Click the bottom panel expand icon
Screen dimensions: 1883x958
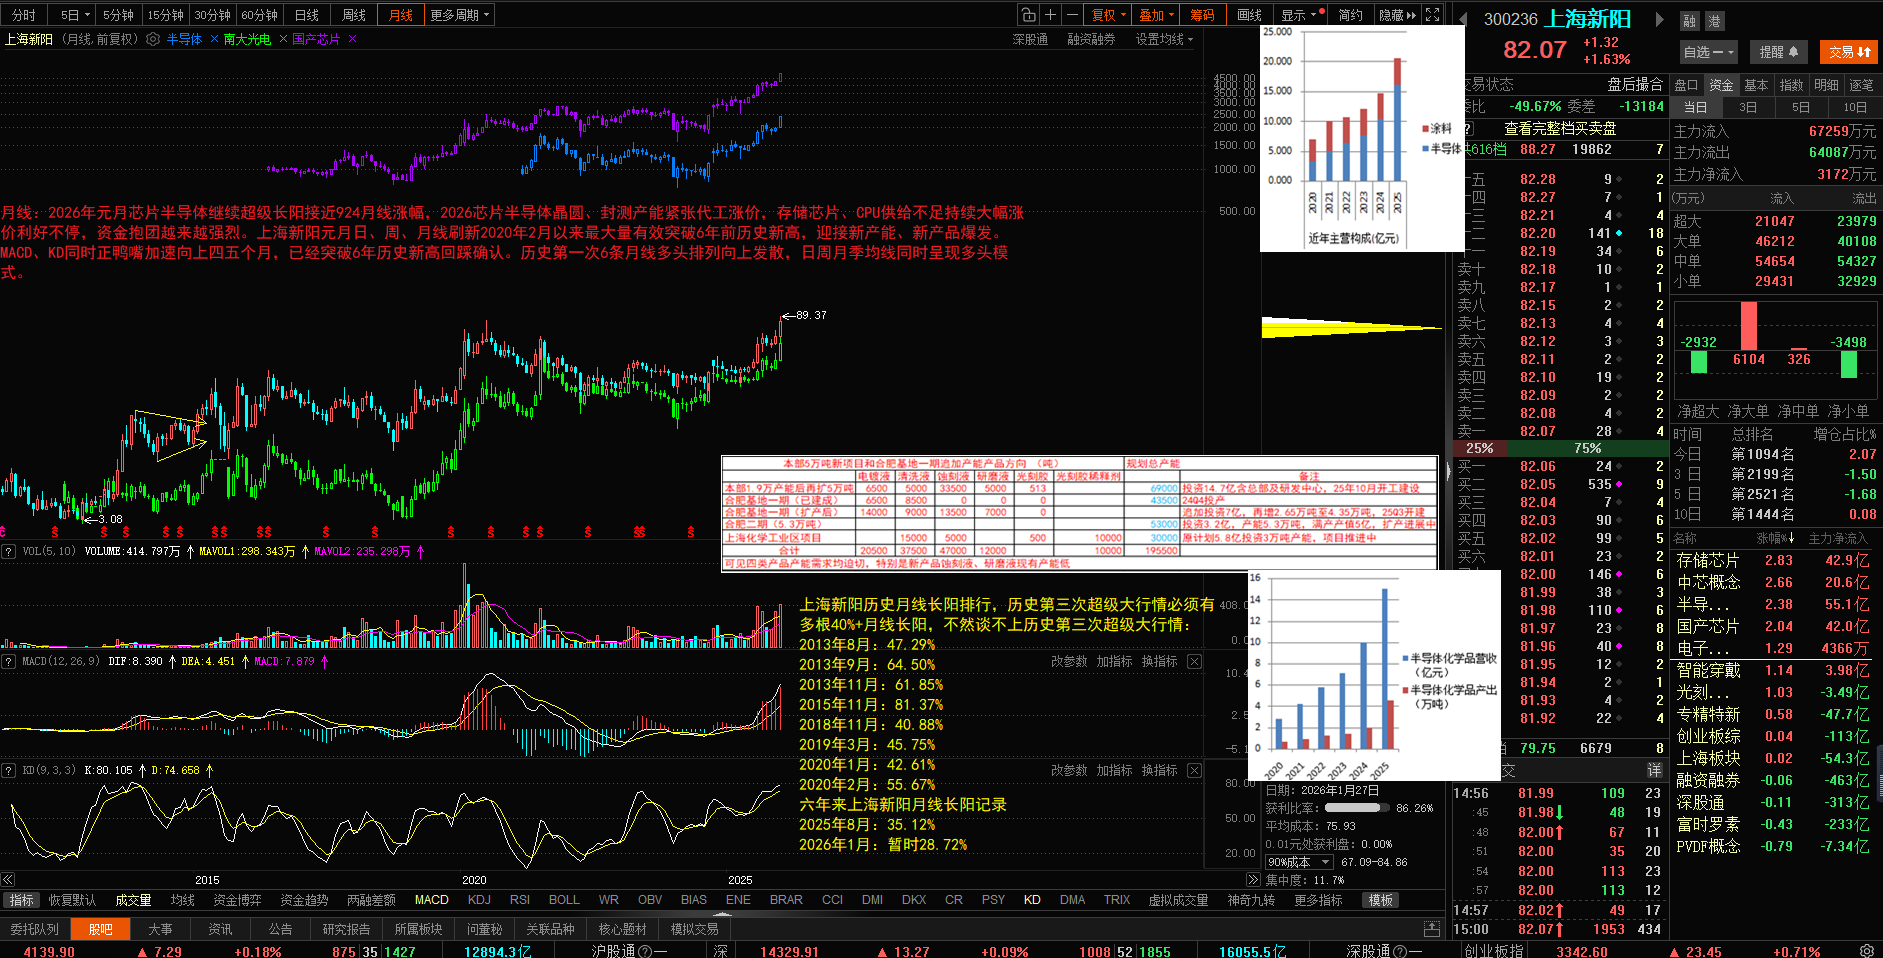pyautogui.click(x=1431, y=929)
